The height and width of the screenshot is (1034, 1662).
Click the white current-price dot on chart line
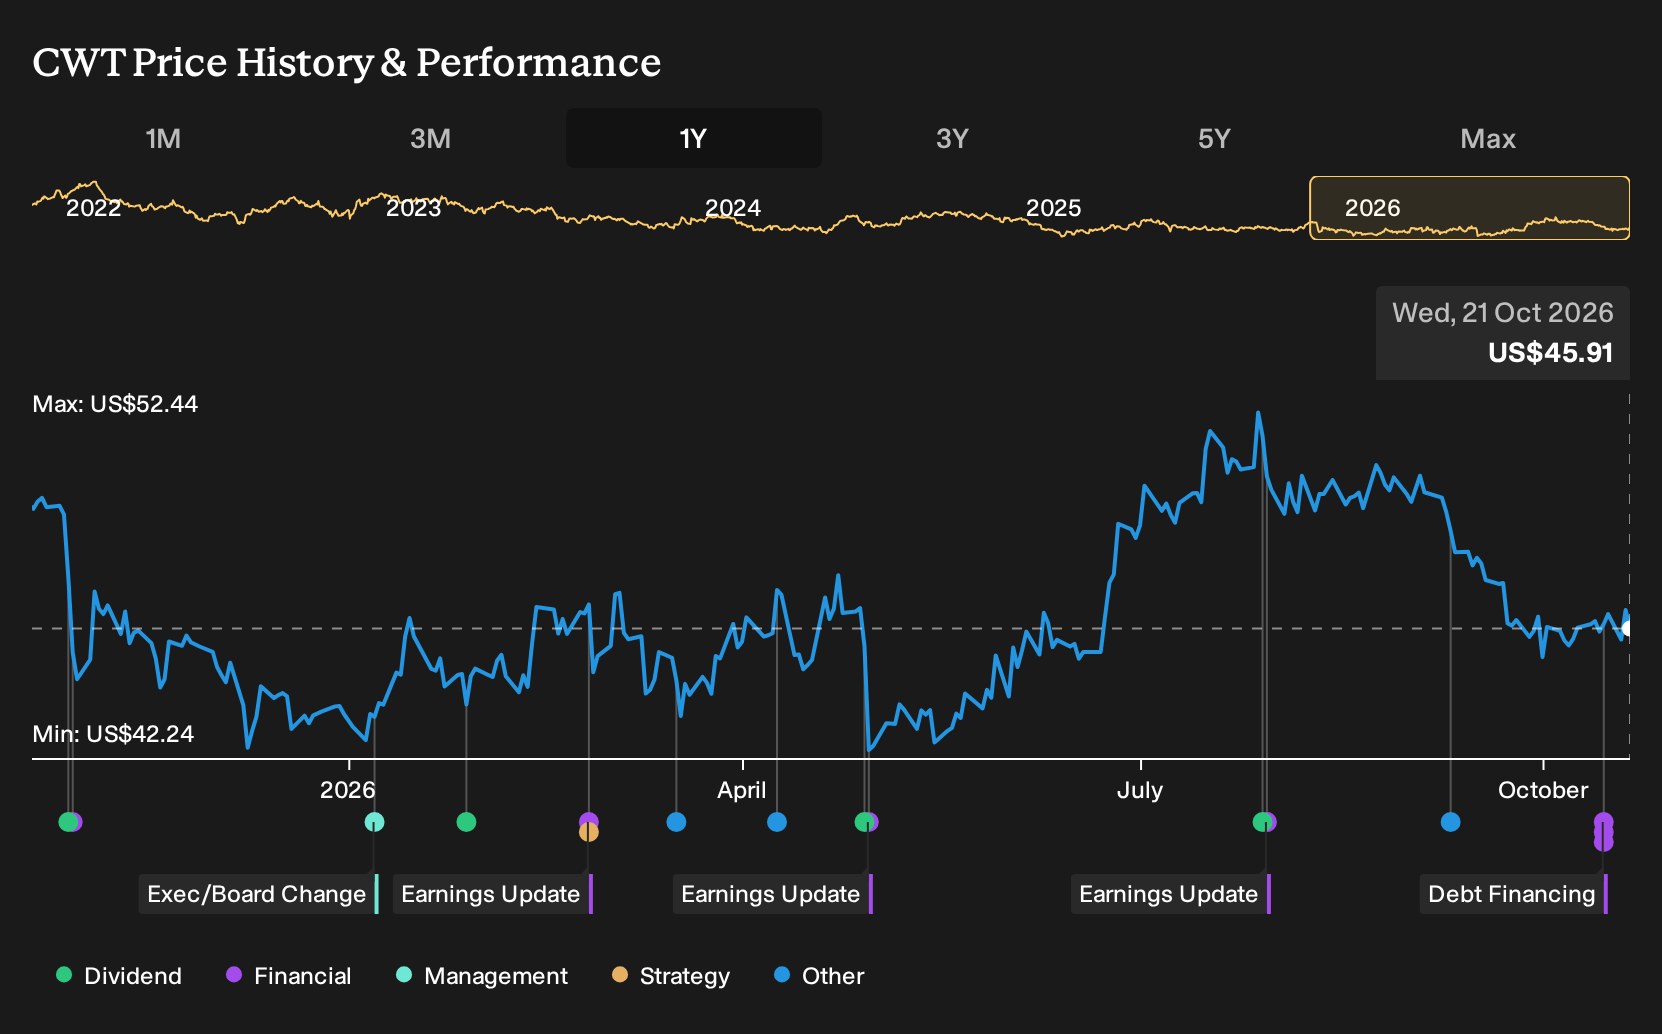[x=1628, y=628]
